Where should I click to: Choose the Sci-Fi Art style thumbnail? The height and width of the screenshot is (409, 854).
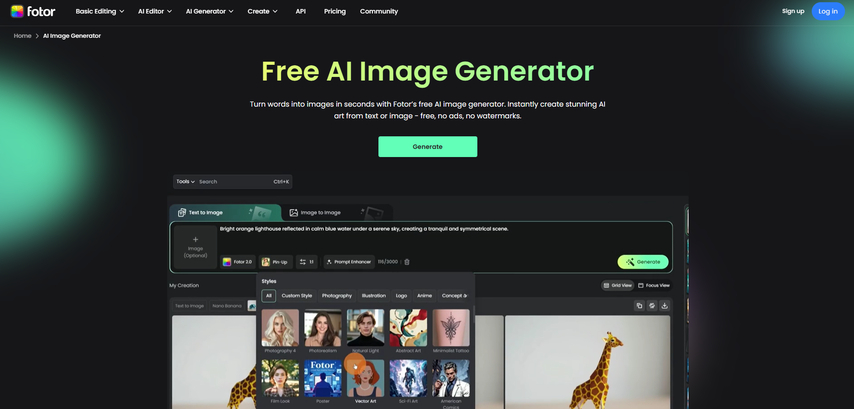tap(408, 379)
